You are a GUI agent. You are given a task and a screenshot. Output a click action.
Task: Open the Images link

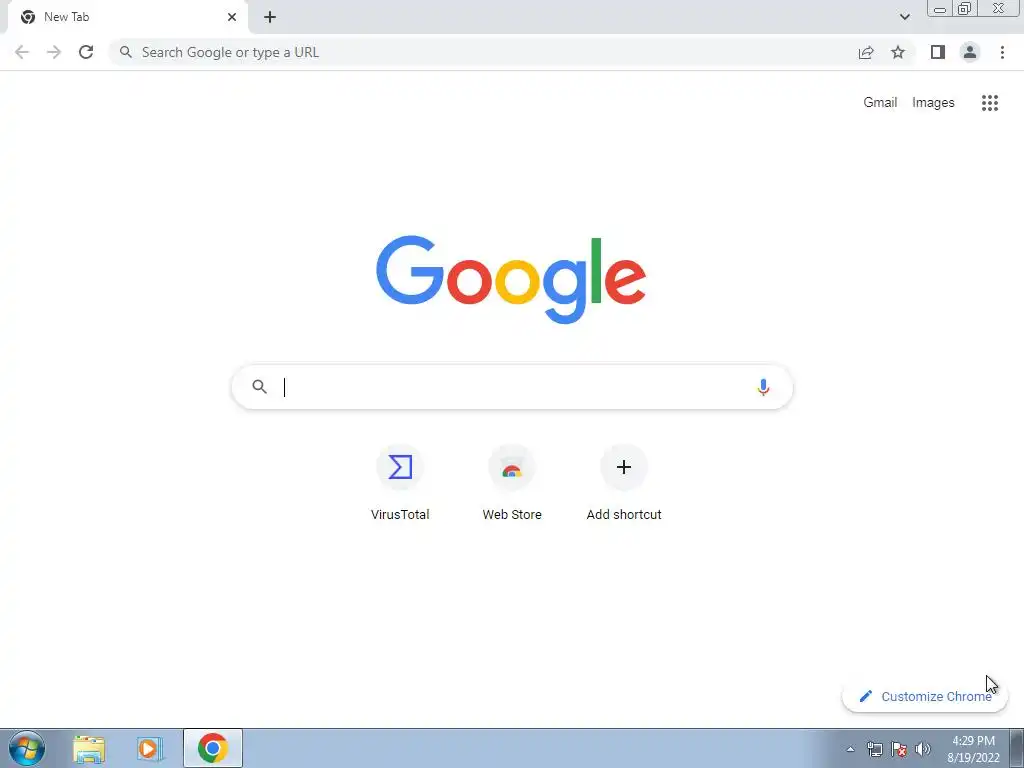point(933,103)
